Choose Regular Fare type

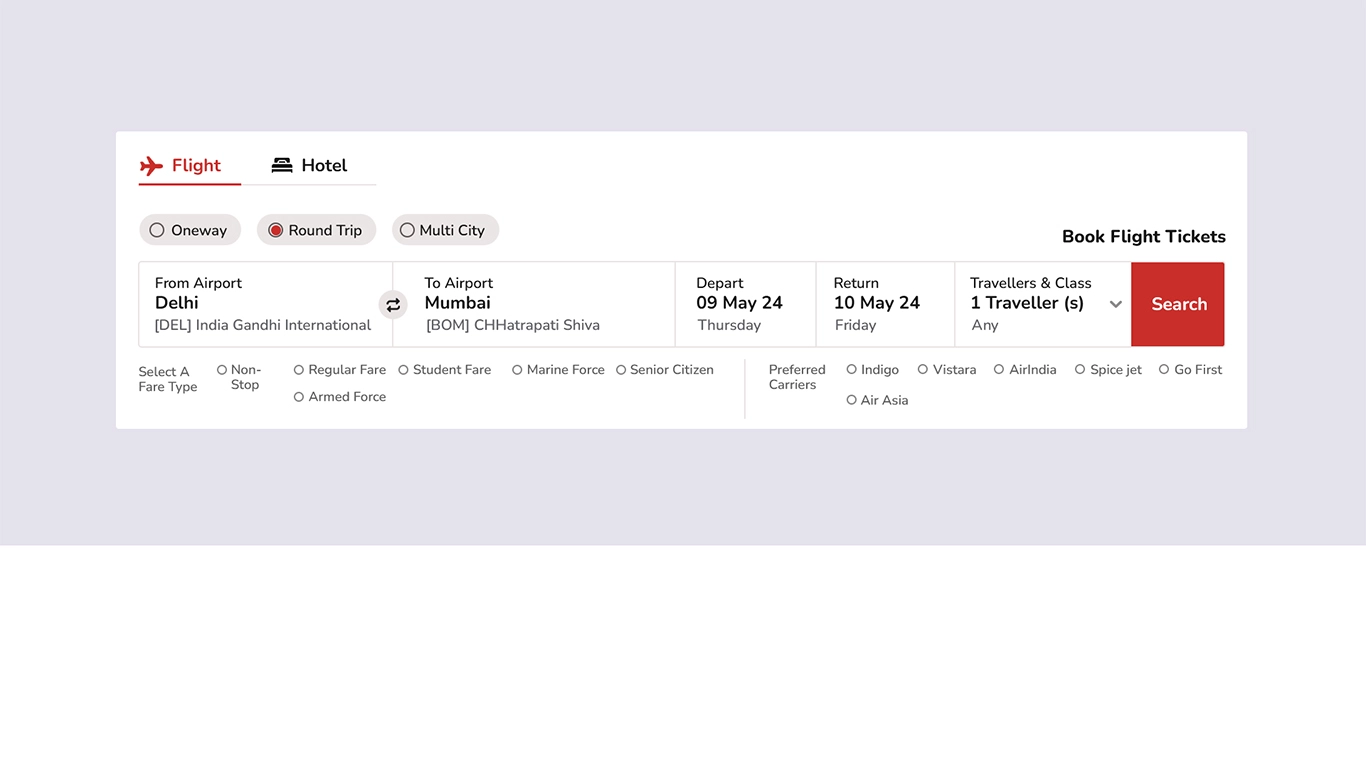pyautogui.click(x=299, y=369)
